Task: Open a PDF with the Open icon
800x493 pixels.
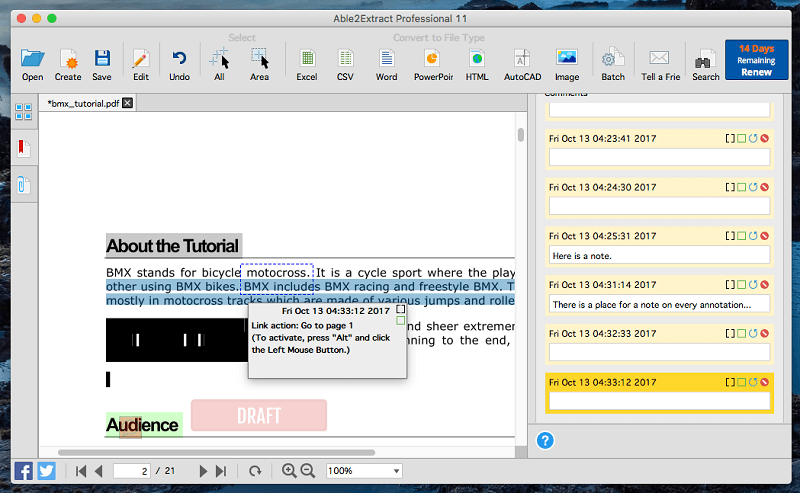Action: (32, 65)
